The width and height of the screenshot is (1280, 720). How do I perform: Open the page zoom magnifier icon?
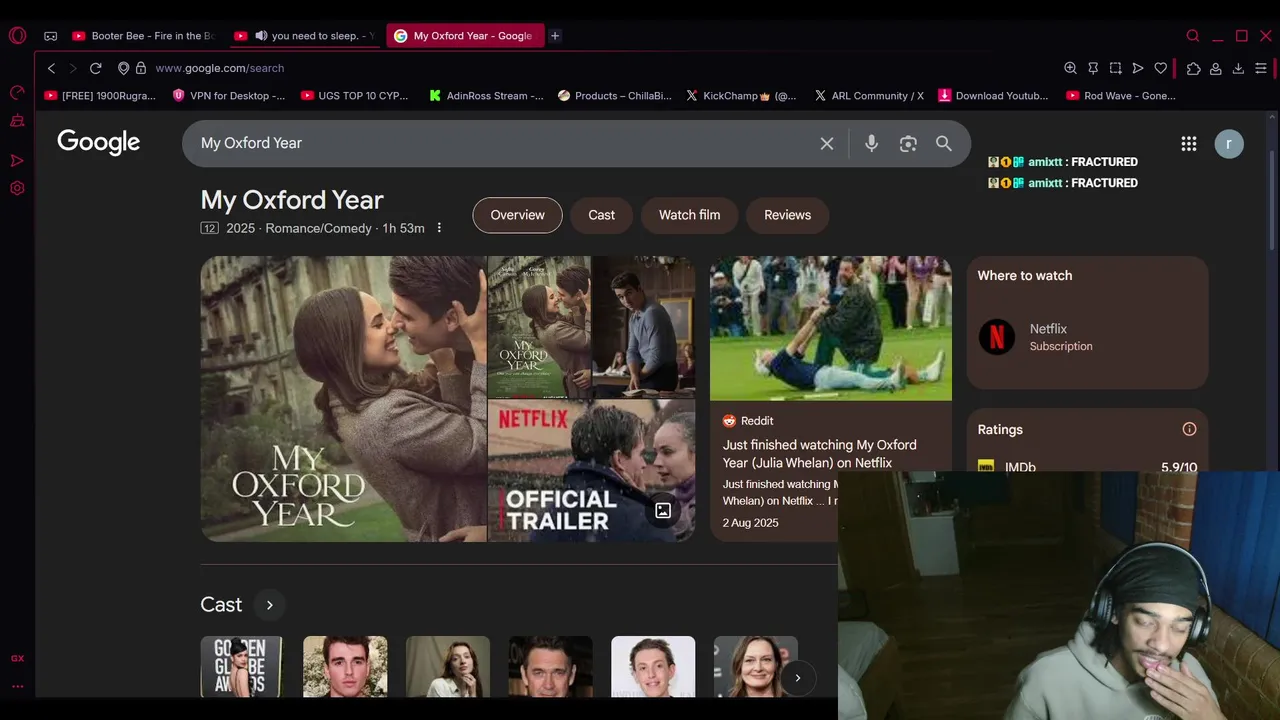1070,68
